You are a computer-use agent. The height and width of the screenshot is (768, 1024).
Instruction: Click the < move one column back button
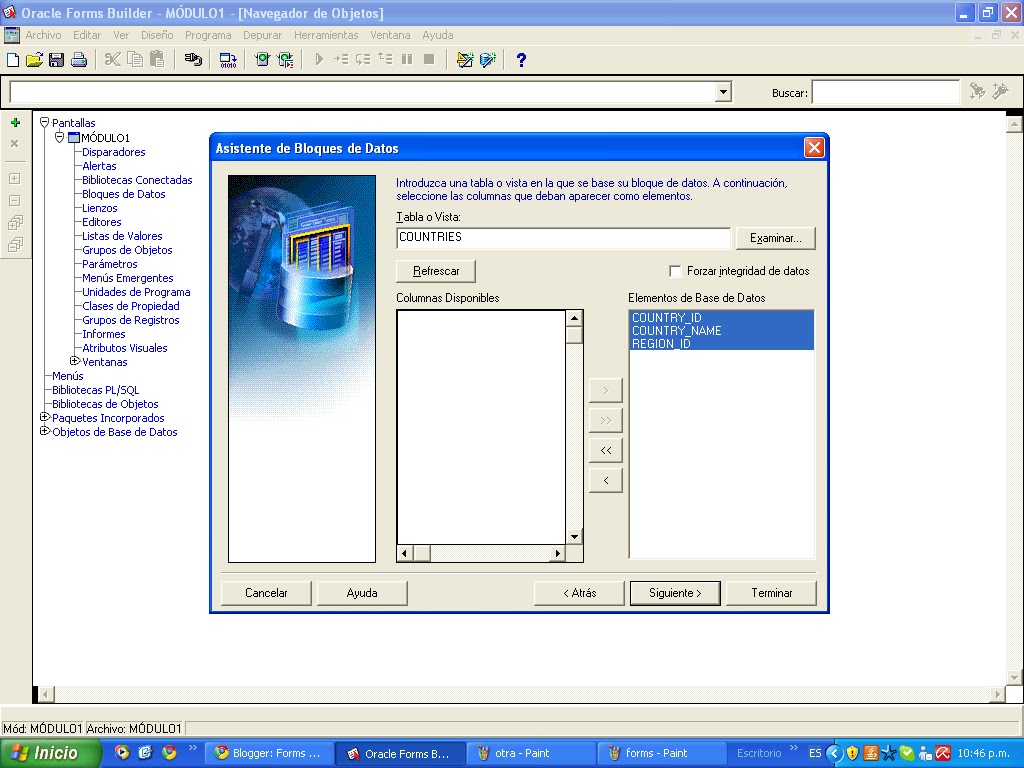pyautogui.click(x=605, y=480)
